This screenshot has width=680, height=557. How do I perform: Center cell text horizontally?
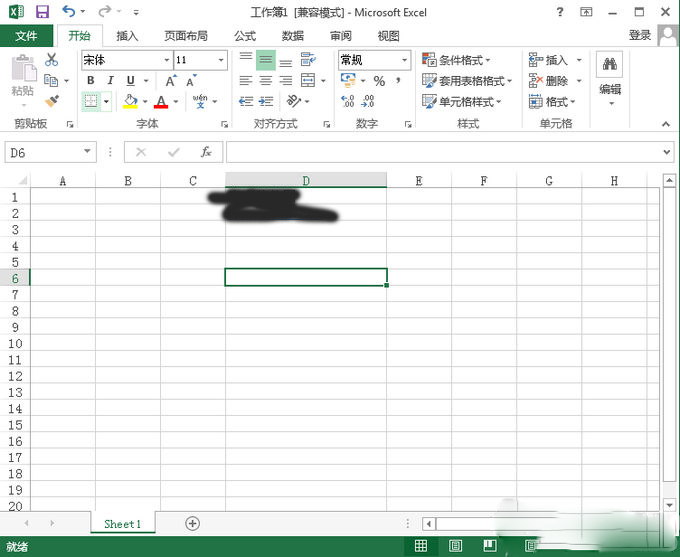click(265, 80)
